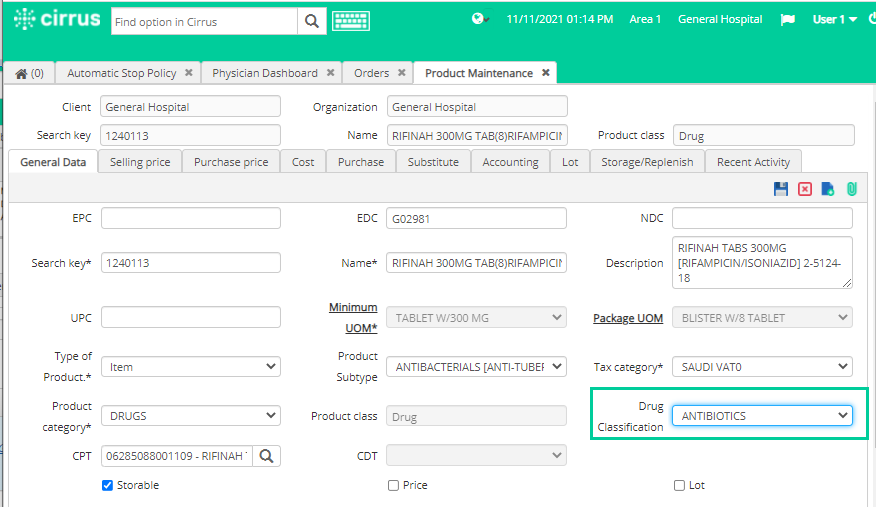Close the Physician Dashboard tab
The width and height of the screenshot is (876, 507).
(331, 73)
